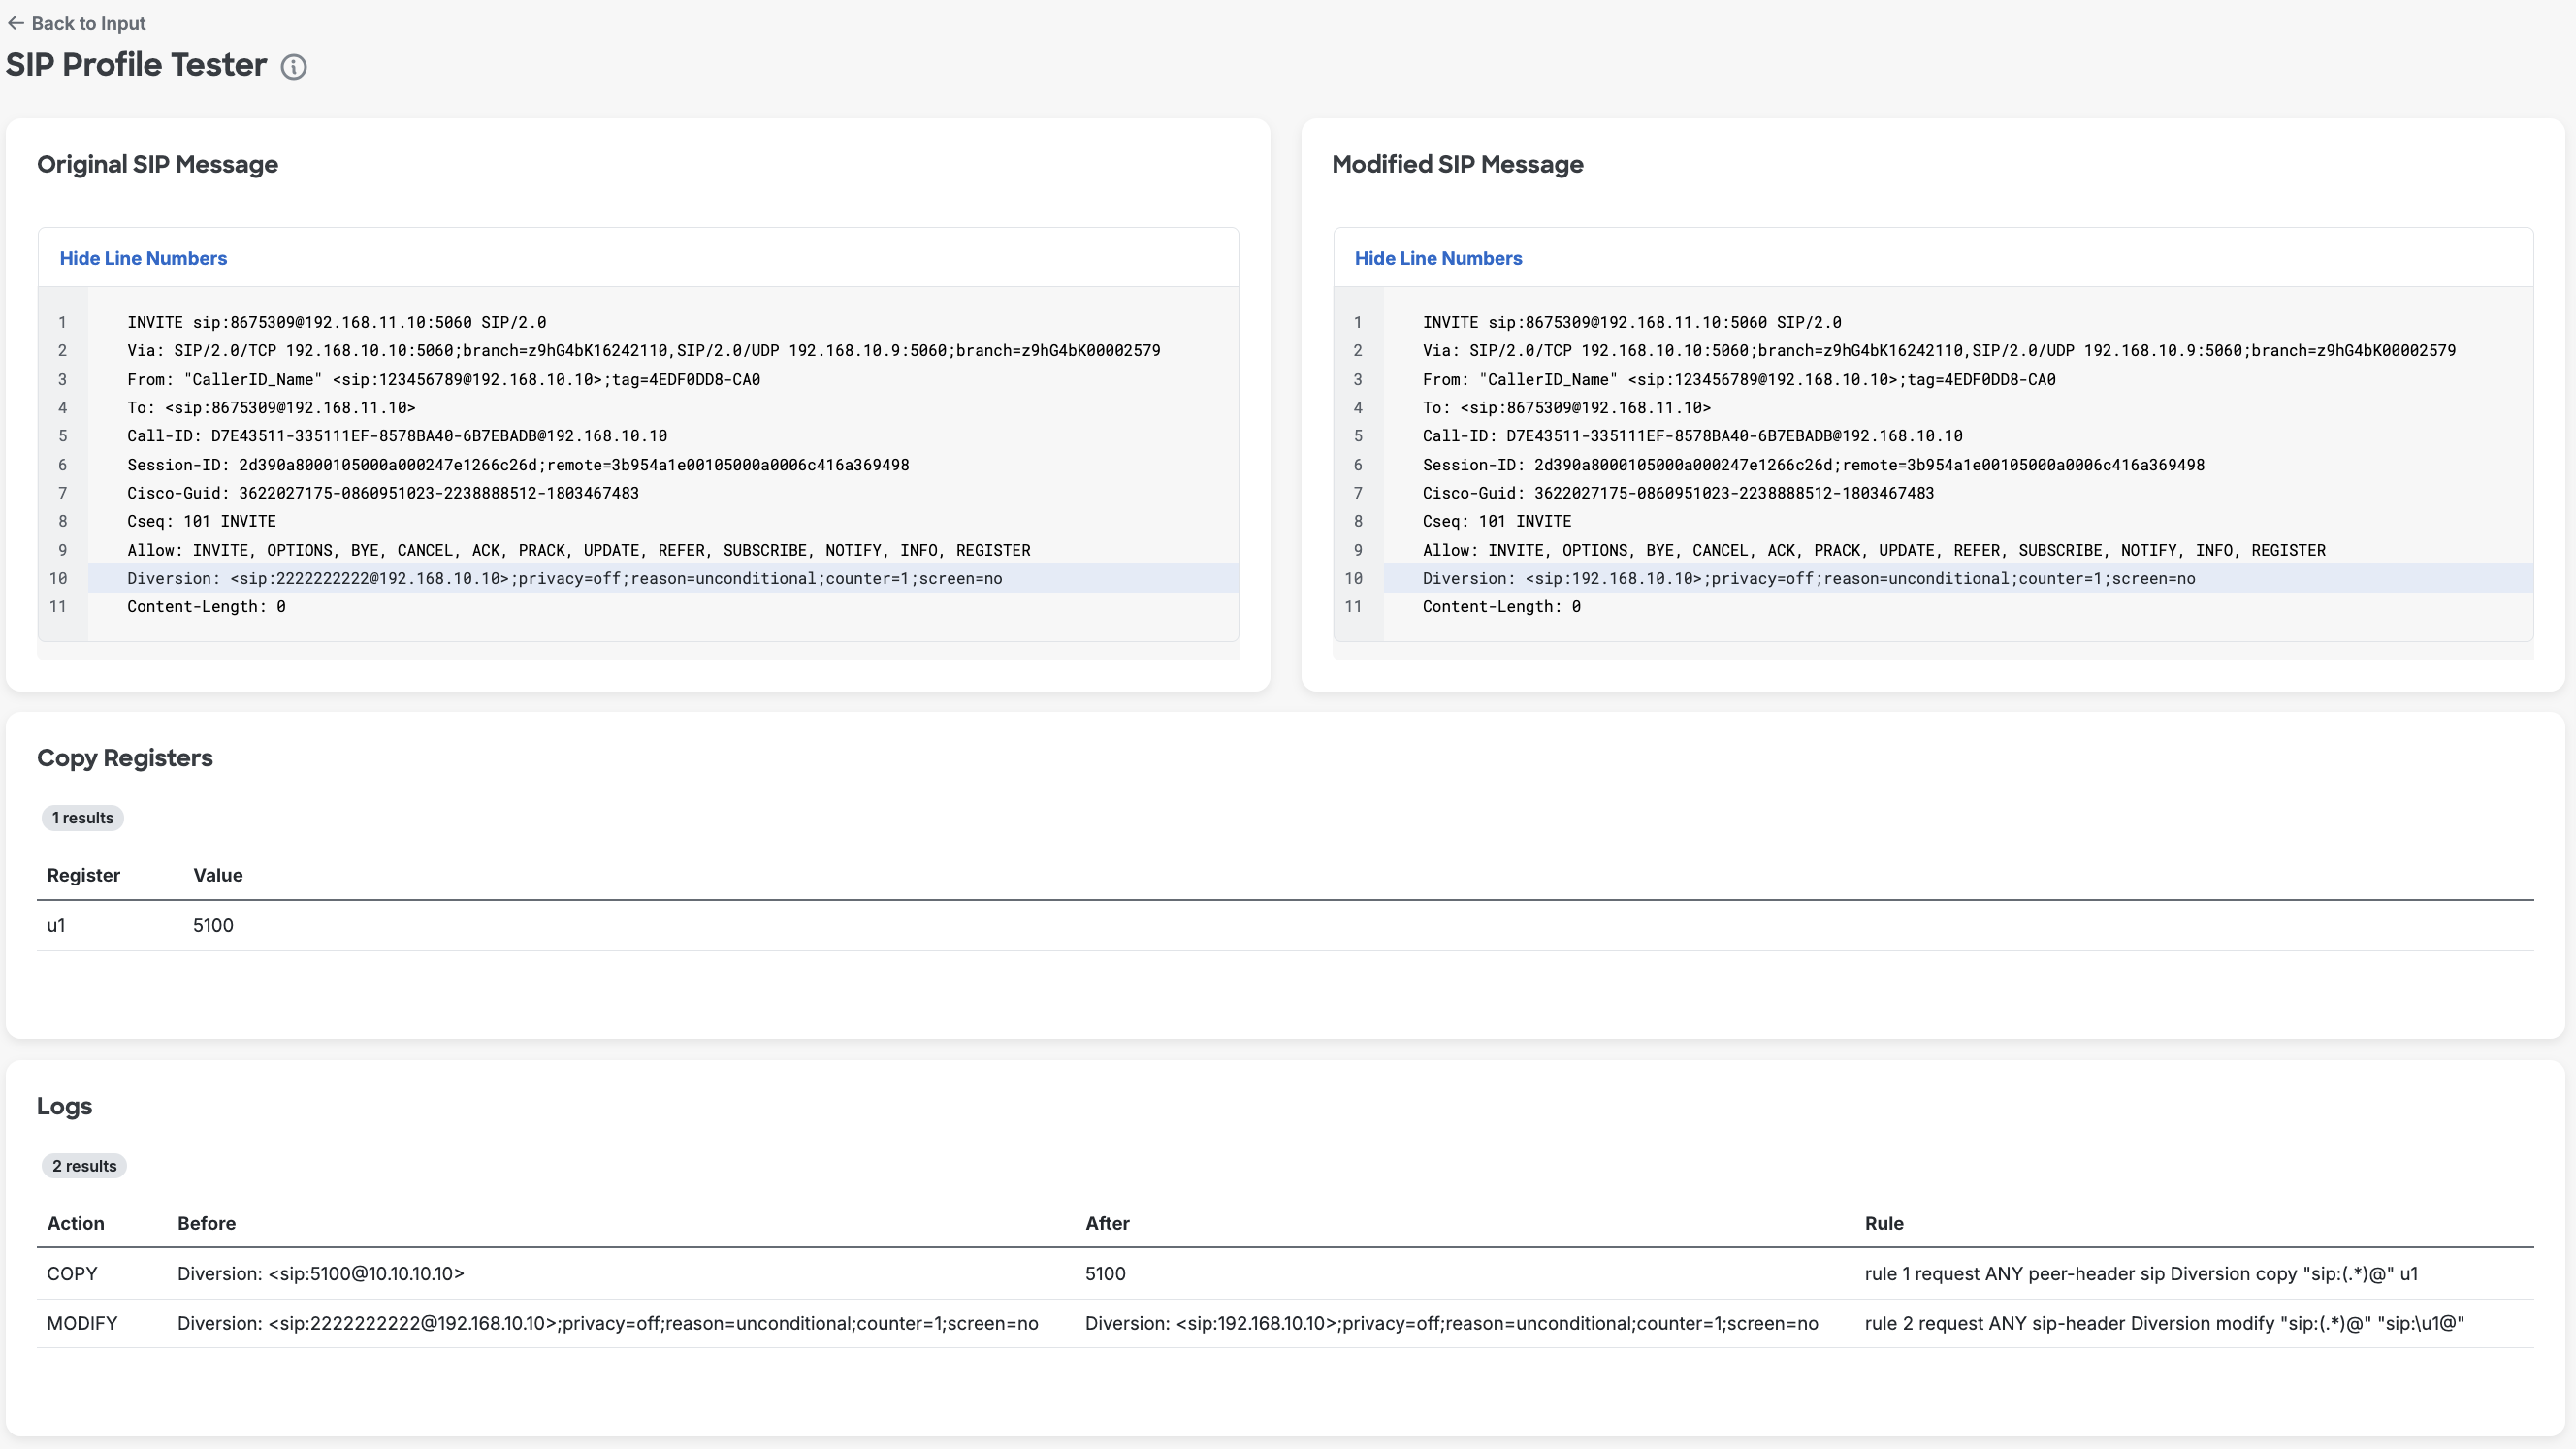
Task: Click the Register column header
Action: (x=83, y=875)
